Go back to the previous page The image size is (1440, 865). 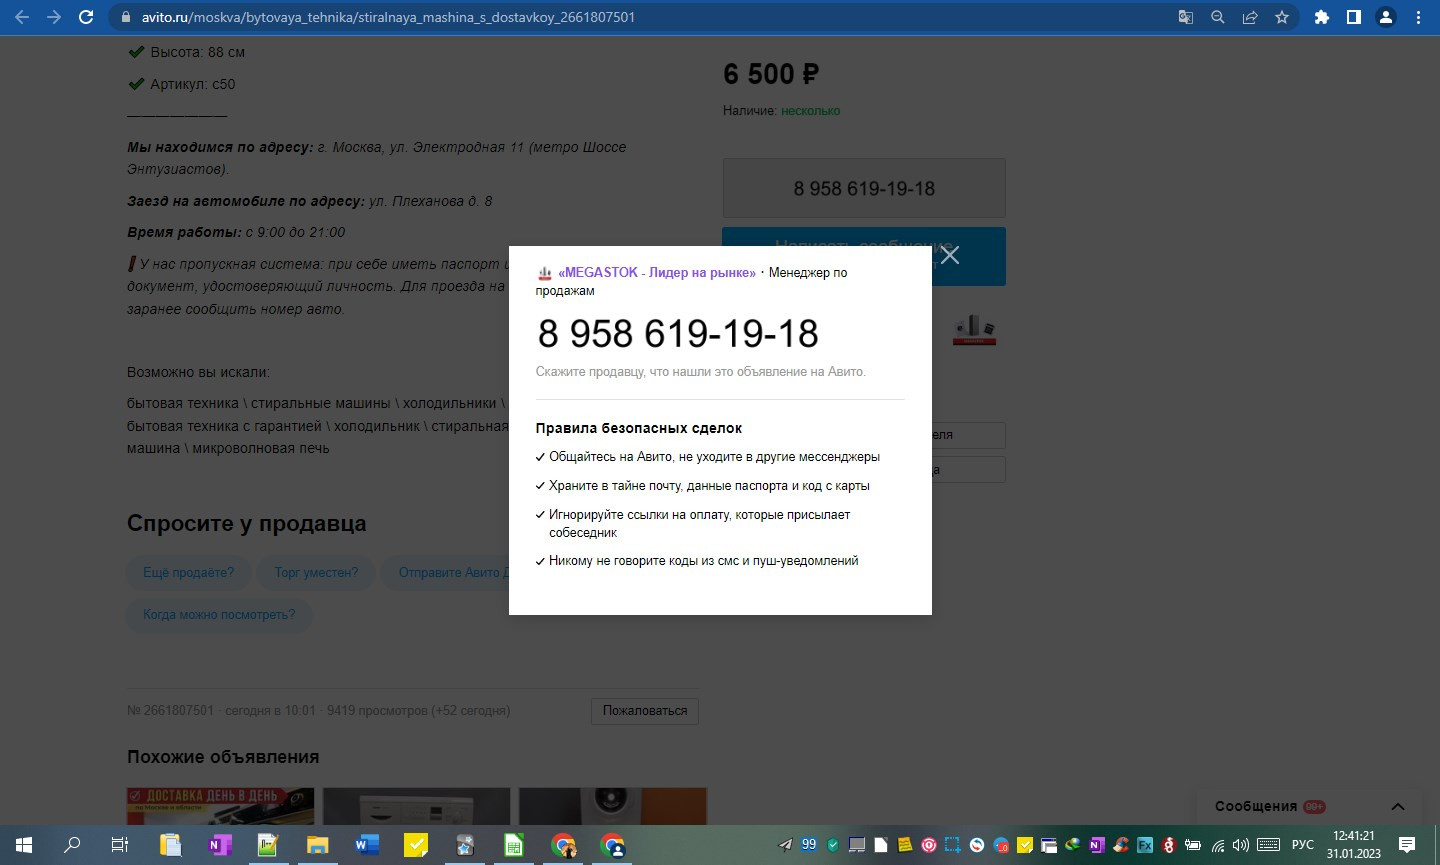click(22, 17)
